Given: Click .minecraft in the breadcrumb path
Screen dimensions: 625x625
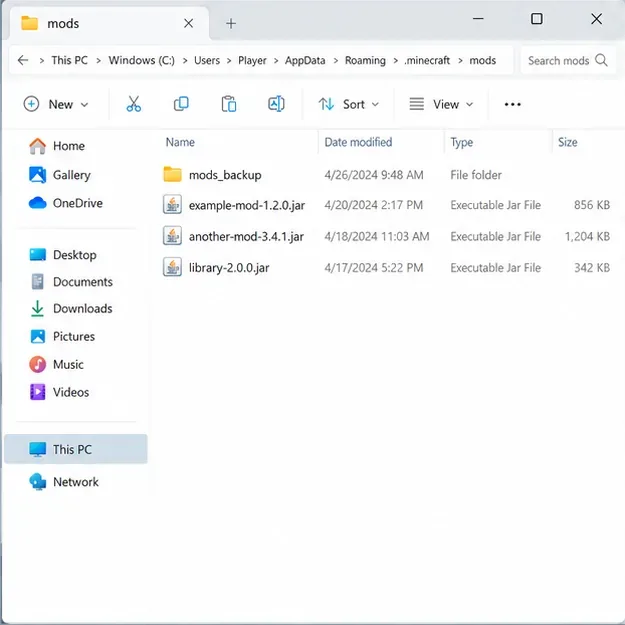Looking at the screenshot, I should 427,60.
